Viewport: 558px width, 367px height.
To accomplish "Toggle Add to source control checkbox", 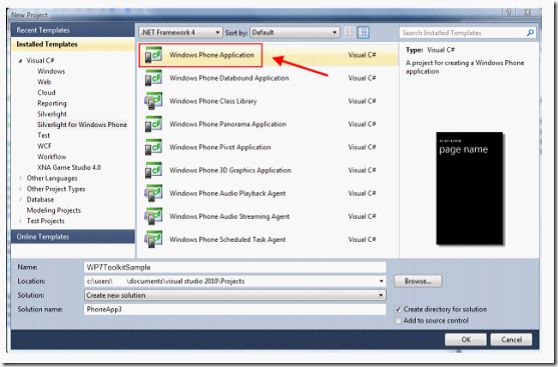I will [x=398, y=321].
